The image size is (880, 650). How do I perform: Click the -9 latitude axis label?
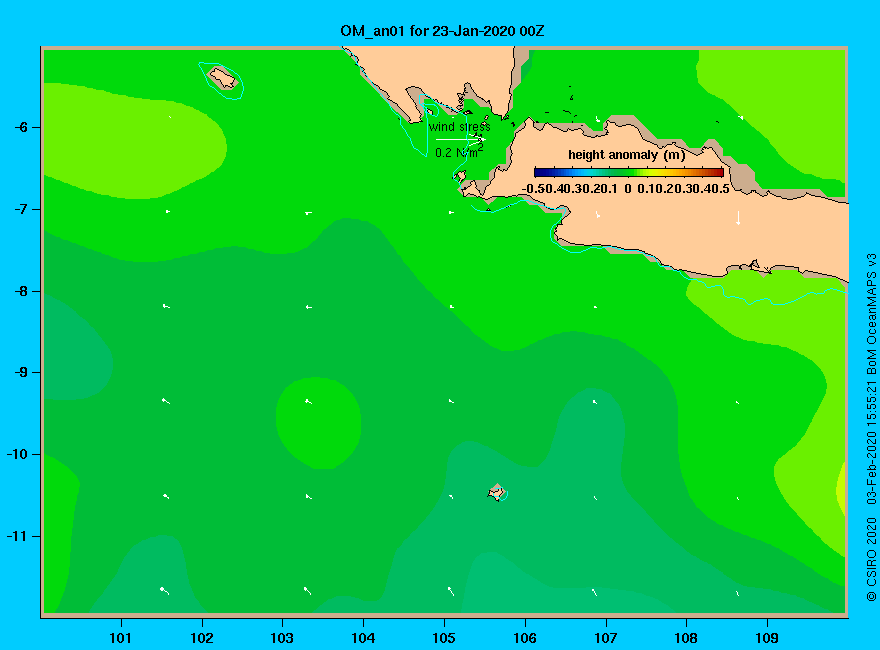(x=21, y=373)
